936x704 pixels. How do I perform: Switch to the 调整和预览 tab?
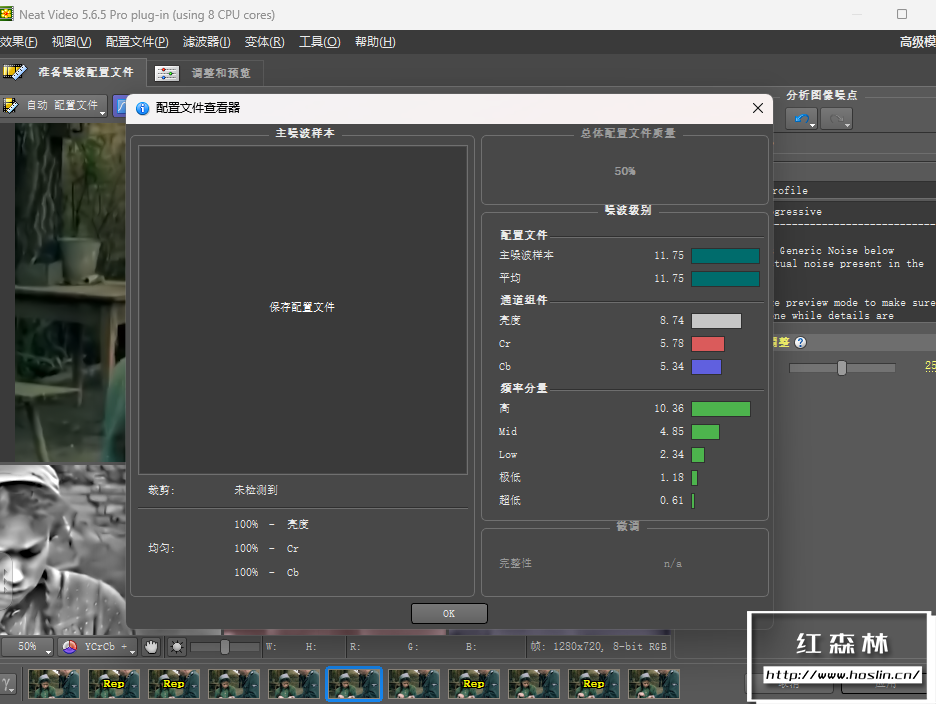[x=204, y=73]
